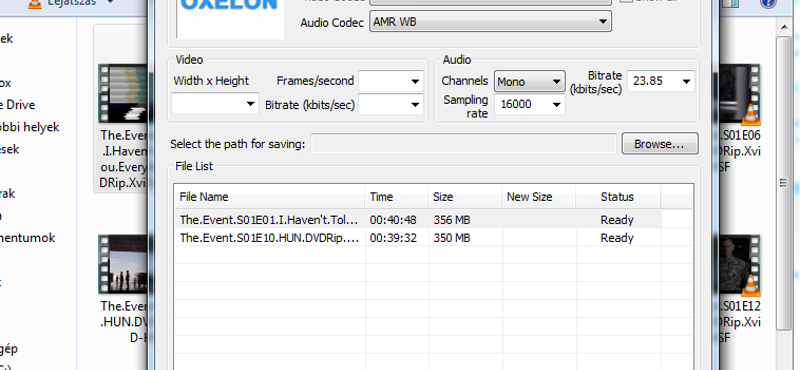Expand the Channels Mono dropdown
This screenshot has width=800, height=370.
[530, 81]
